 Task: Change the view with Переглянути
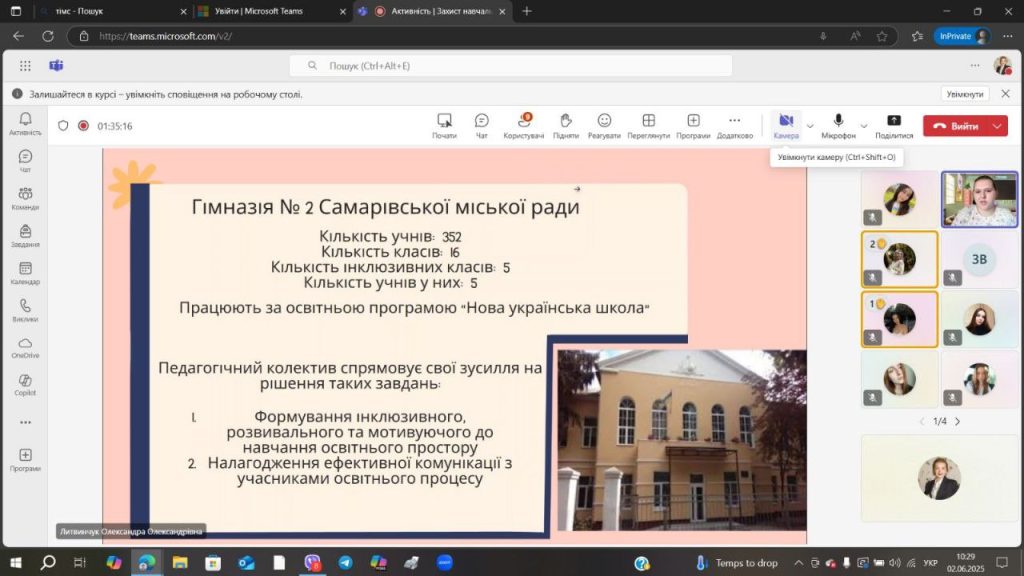[x=648, y=125]
